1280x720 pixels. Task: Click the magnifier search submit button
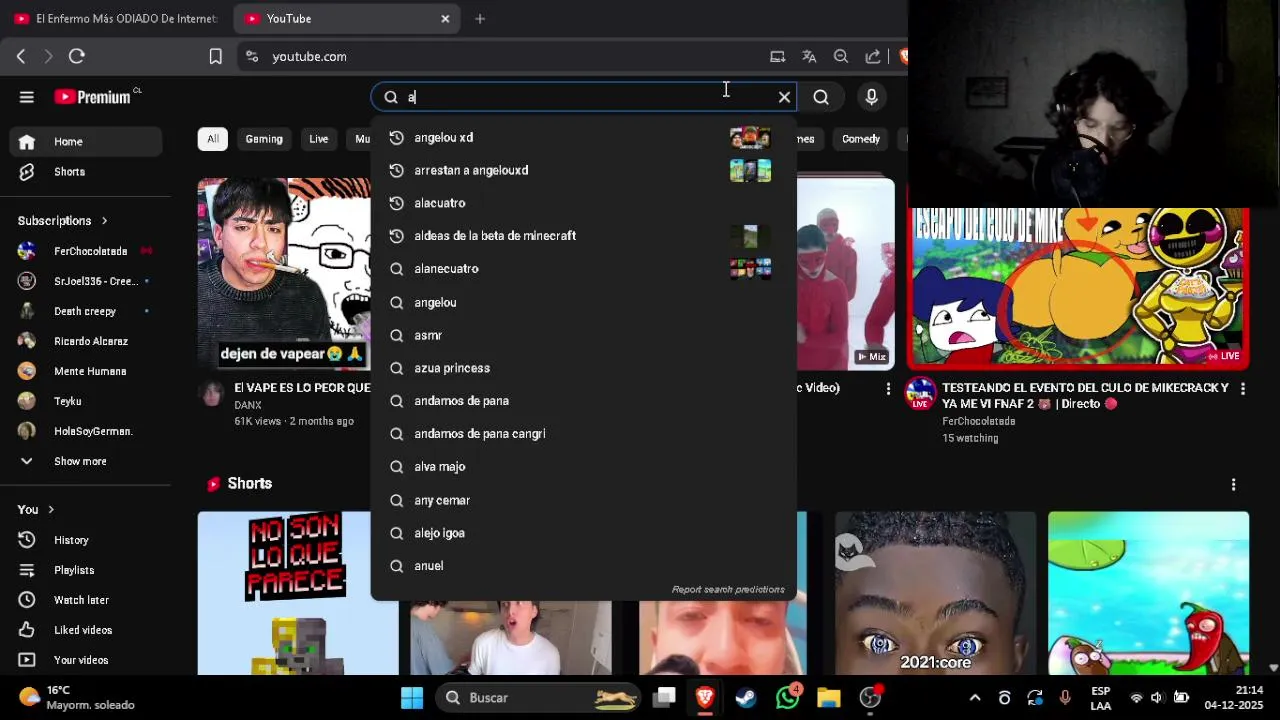point(821,97)
